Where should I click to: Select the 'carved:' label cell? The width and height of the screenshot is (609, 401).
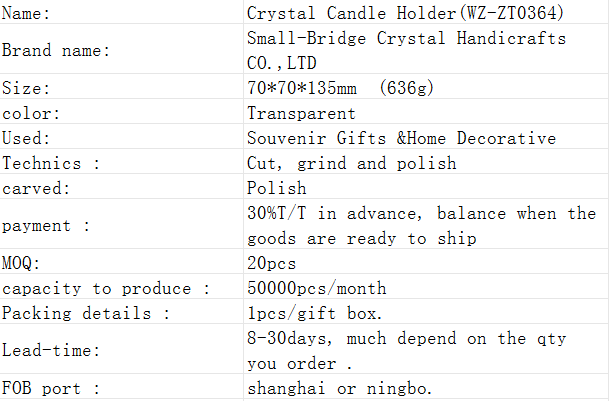click(x=122, y=187)
